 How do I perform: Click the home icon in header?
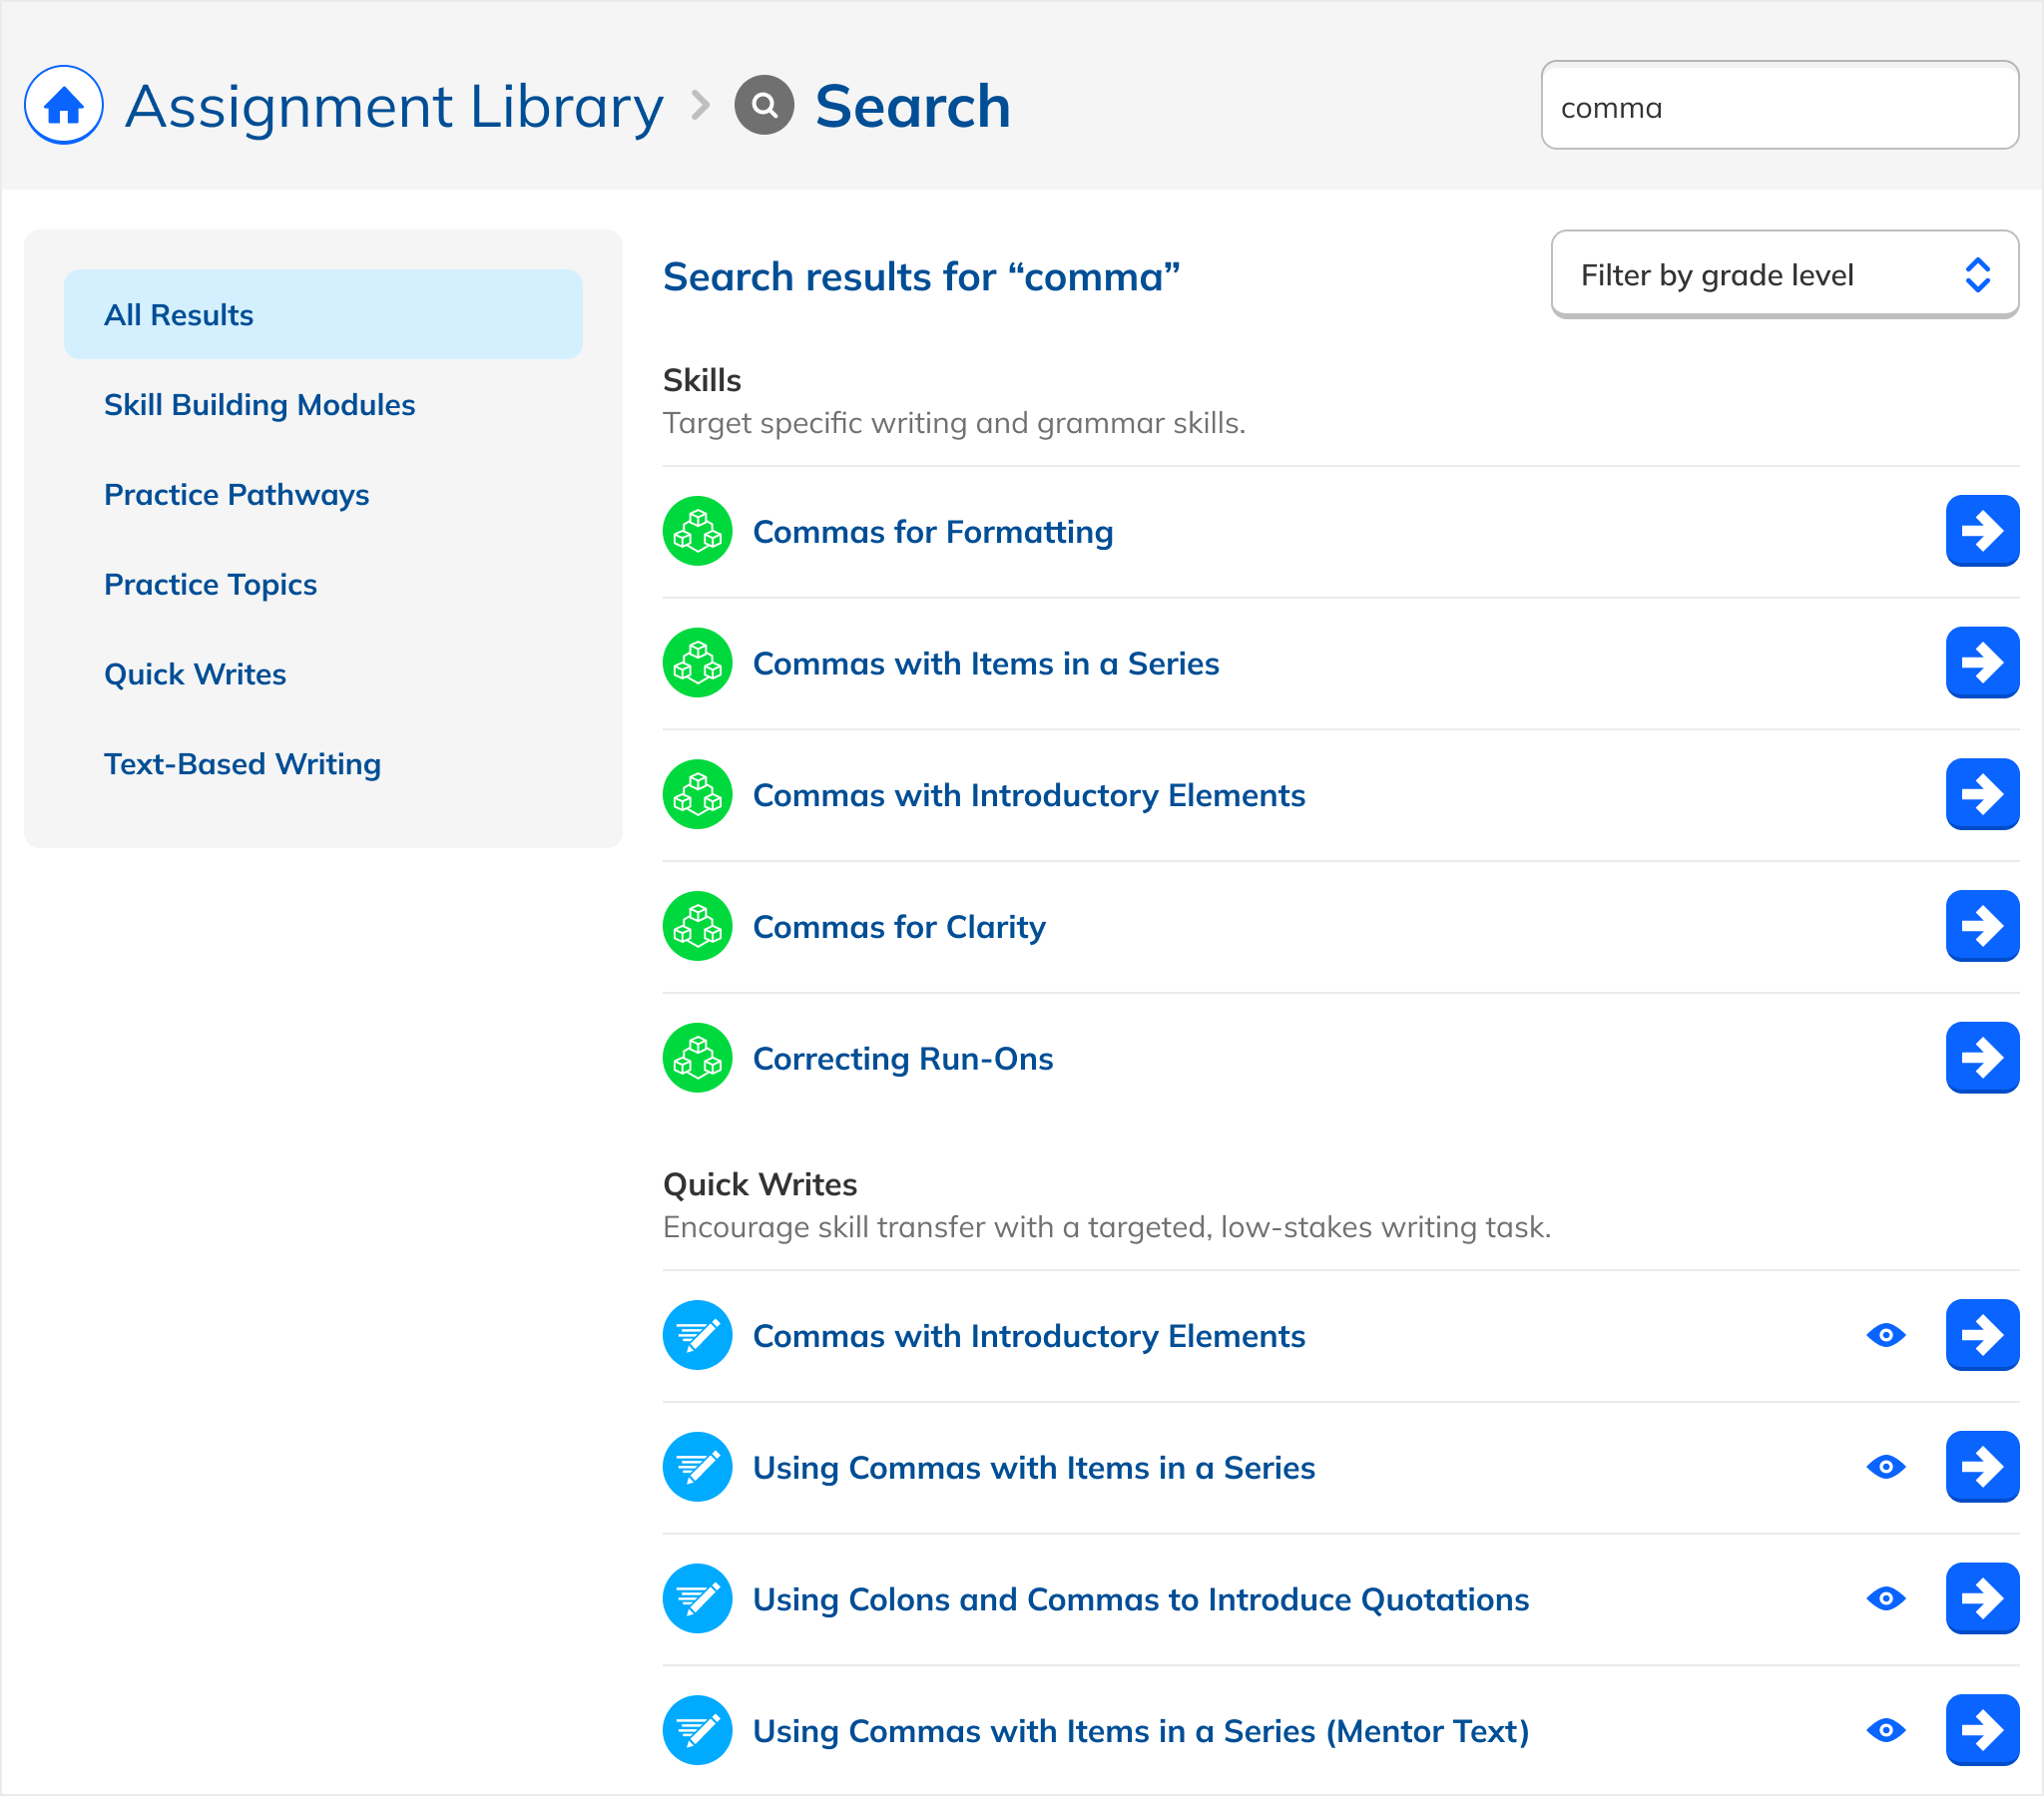64,105
